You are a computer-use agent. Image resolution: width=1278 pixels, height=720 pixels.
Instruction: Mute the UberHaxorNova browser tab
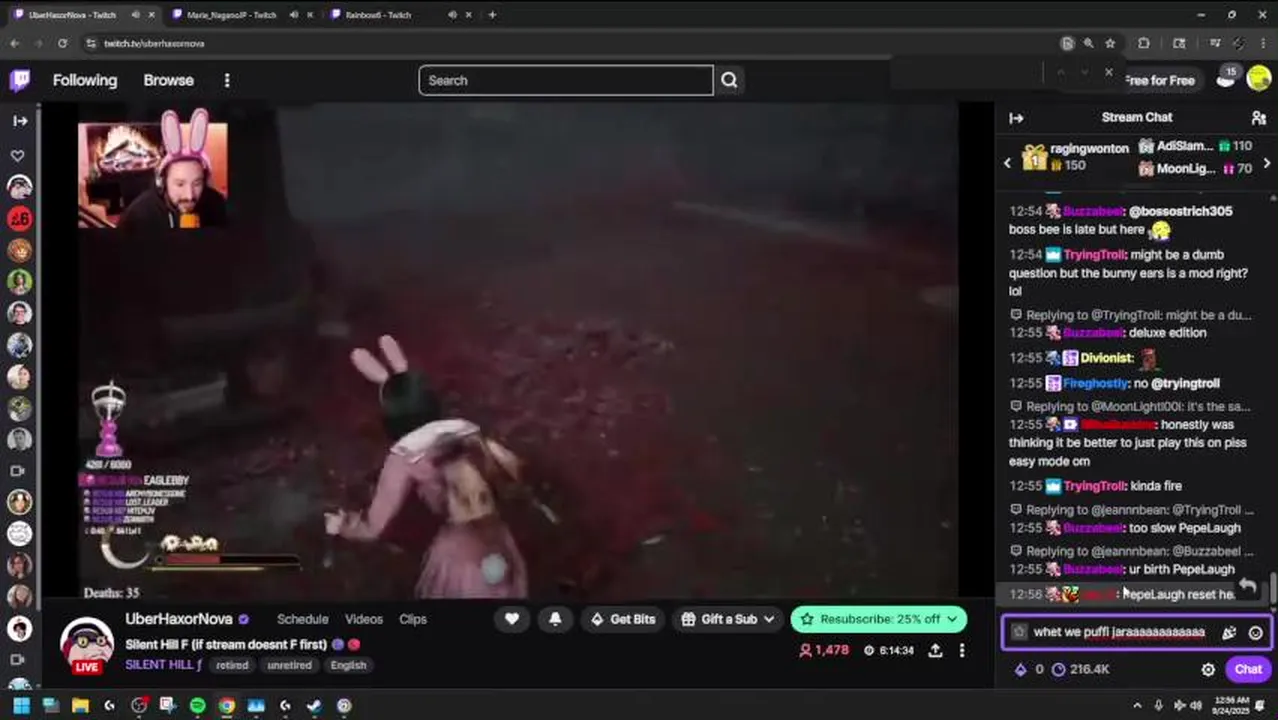click(133, 15)
